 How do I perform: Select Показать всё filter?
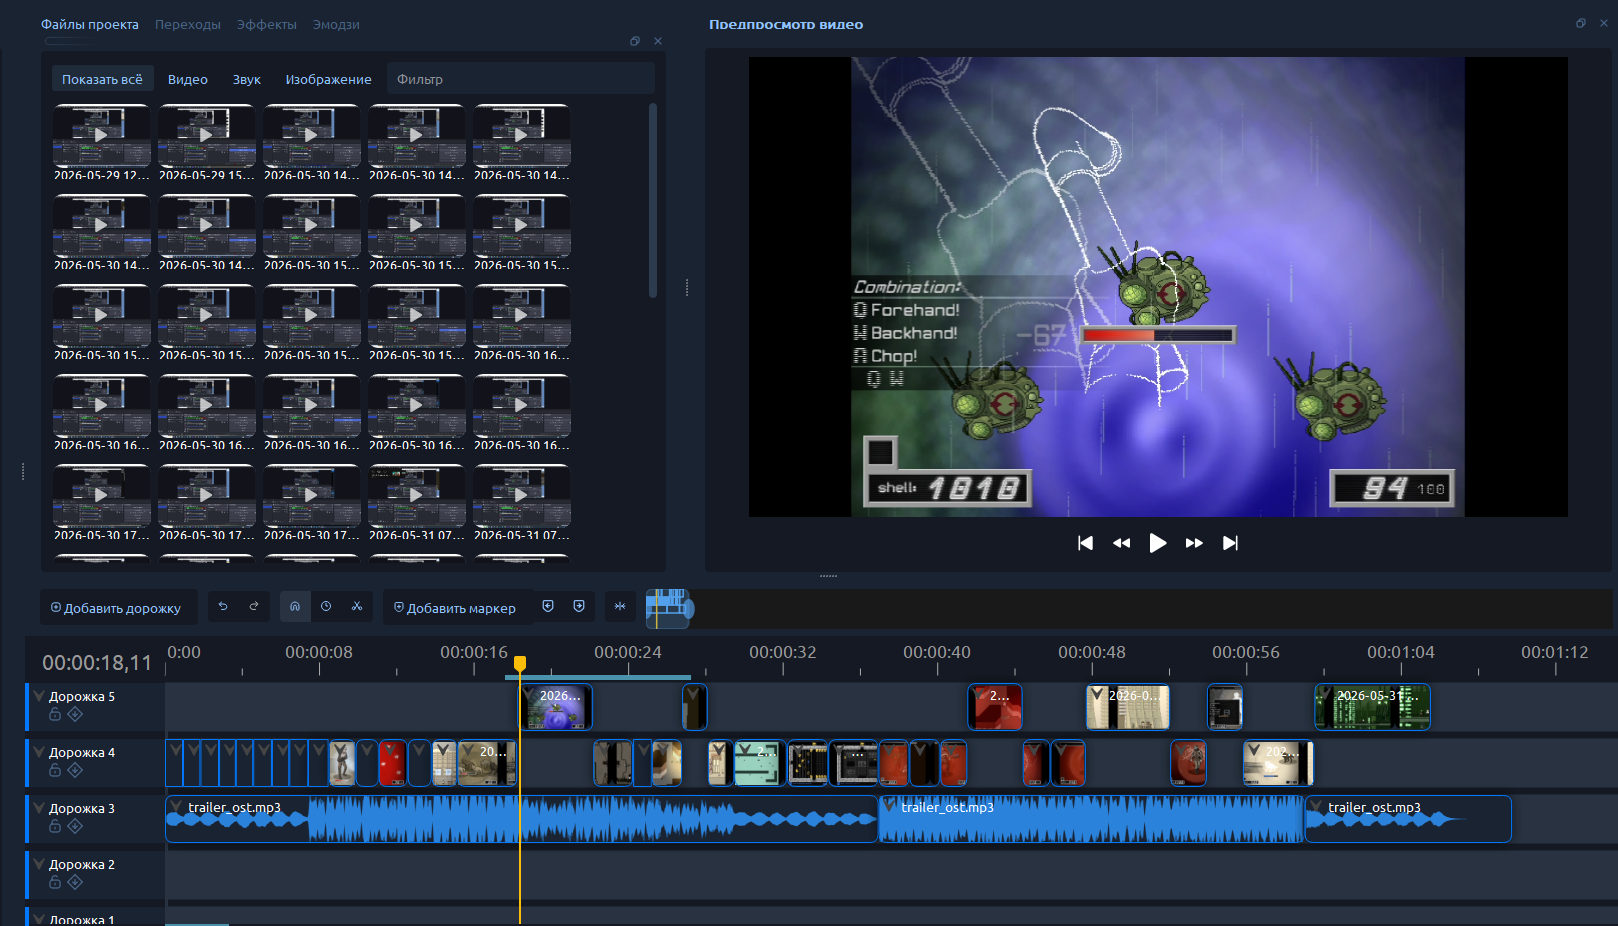(102, 79)
